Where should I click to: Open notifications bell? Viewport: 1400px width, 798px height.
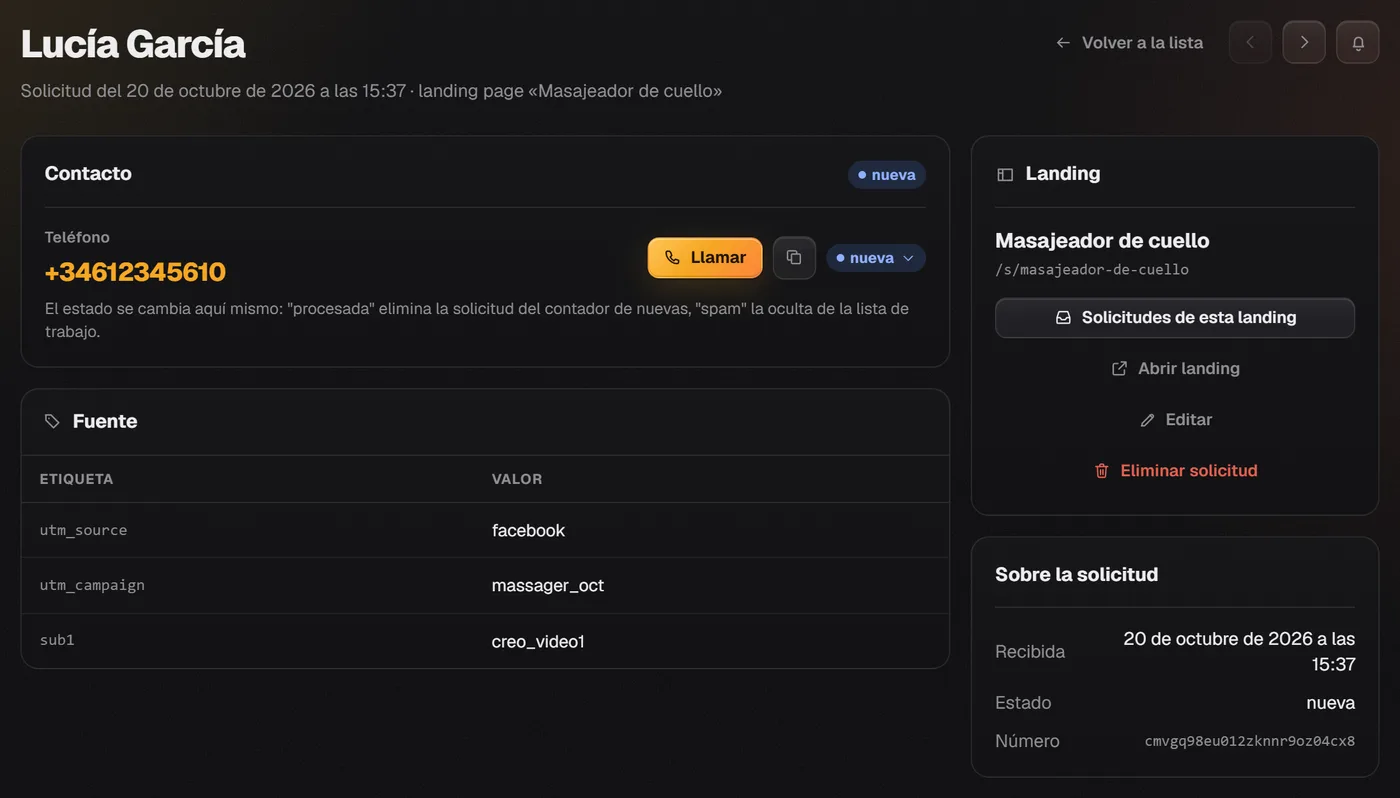[1358, 43]
